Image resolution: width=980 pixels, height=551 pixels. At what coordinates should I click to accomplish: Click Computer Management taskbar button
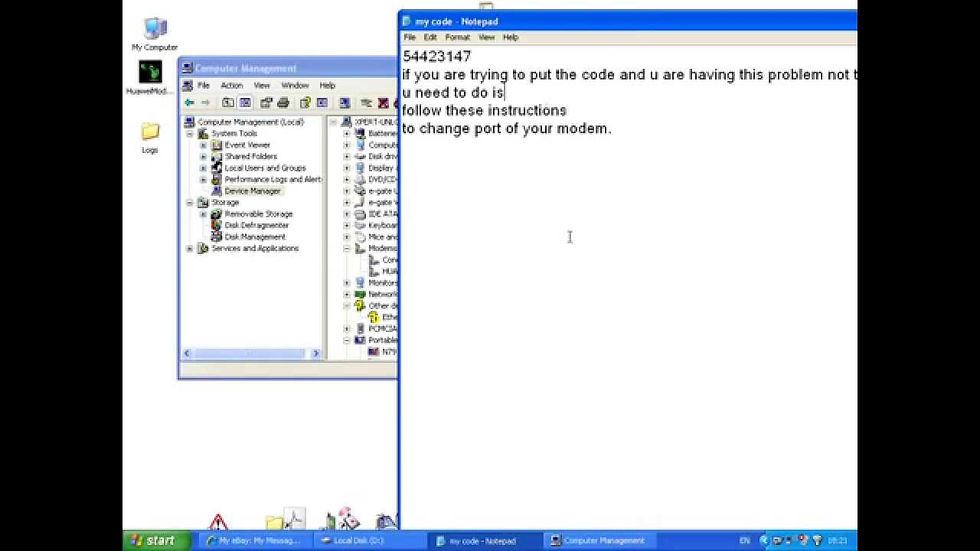click(598, 540)
